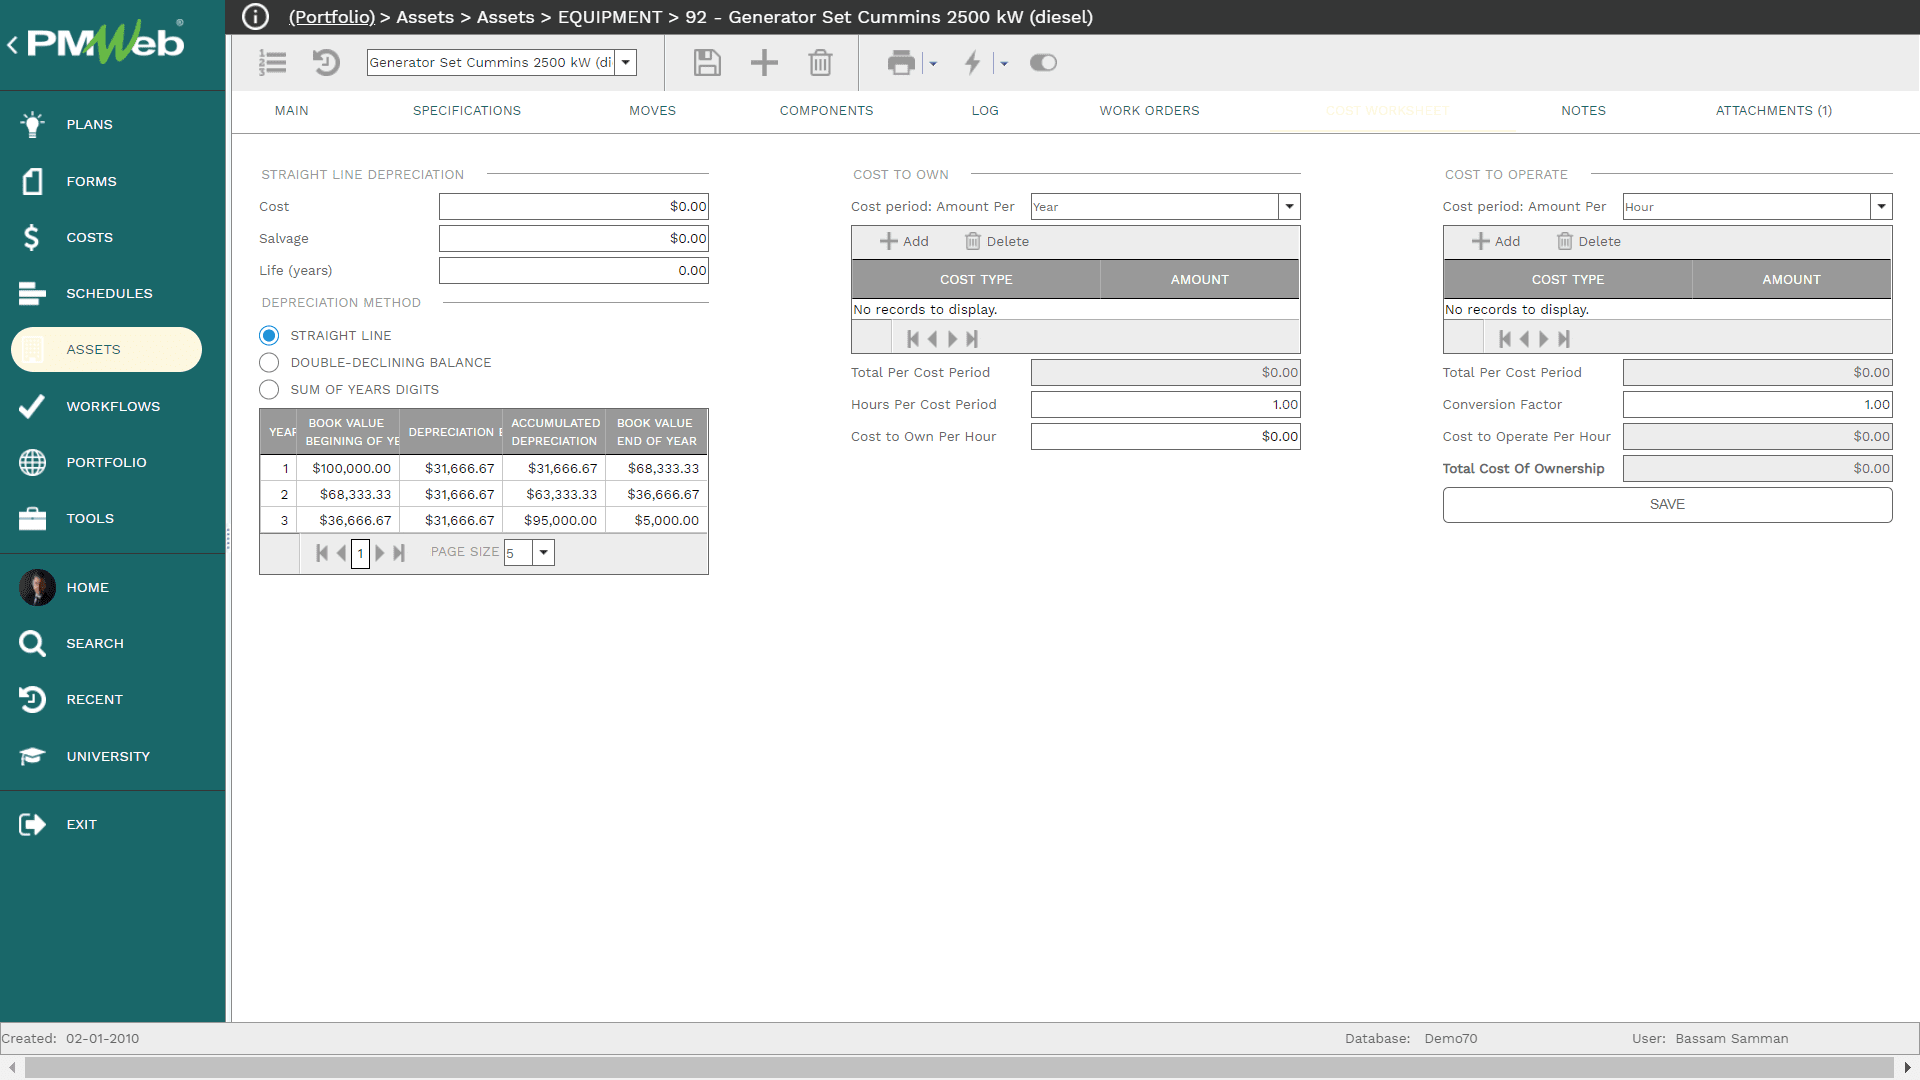Open Search magnifier in sidebar
1920x1080 pixels.
click(32, 643)
